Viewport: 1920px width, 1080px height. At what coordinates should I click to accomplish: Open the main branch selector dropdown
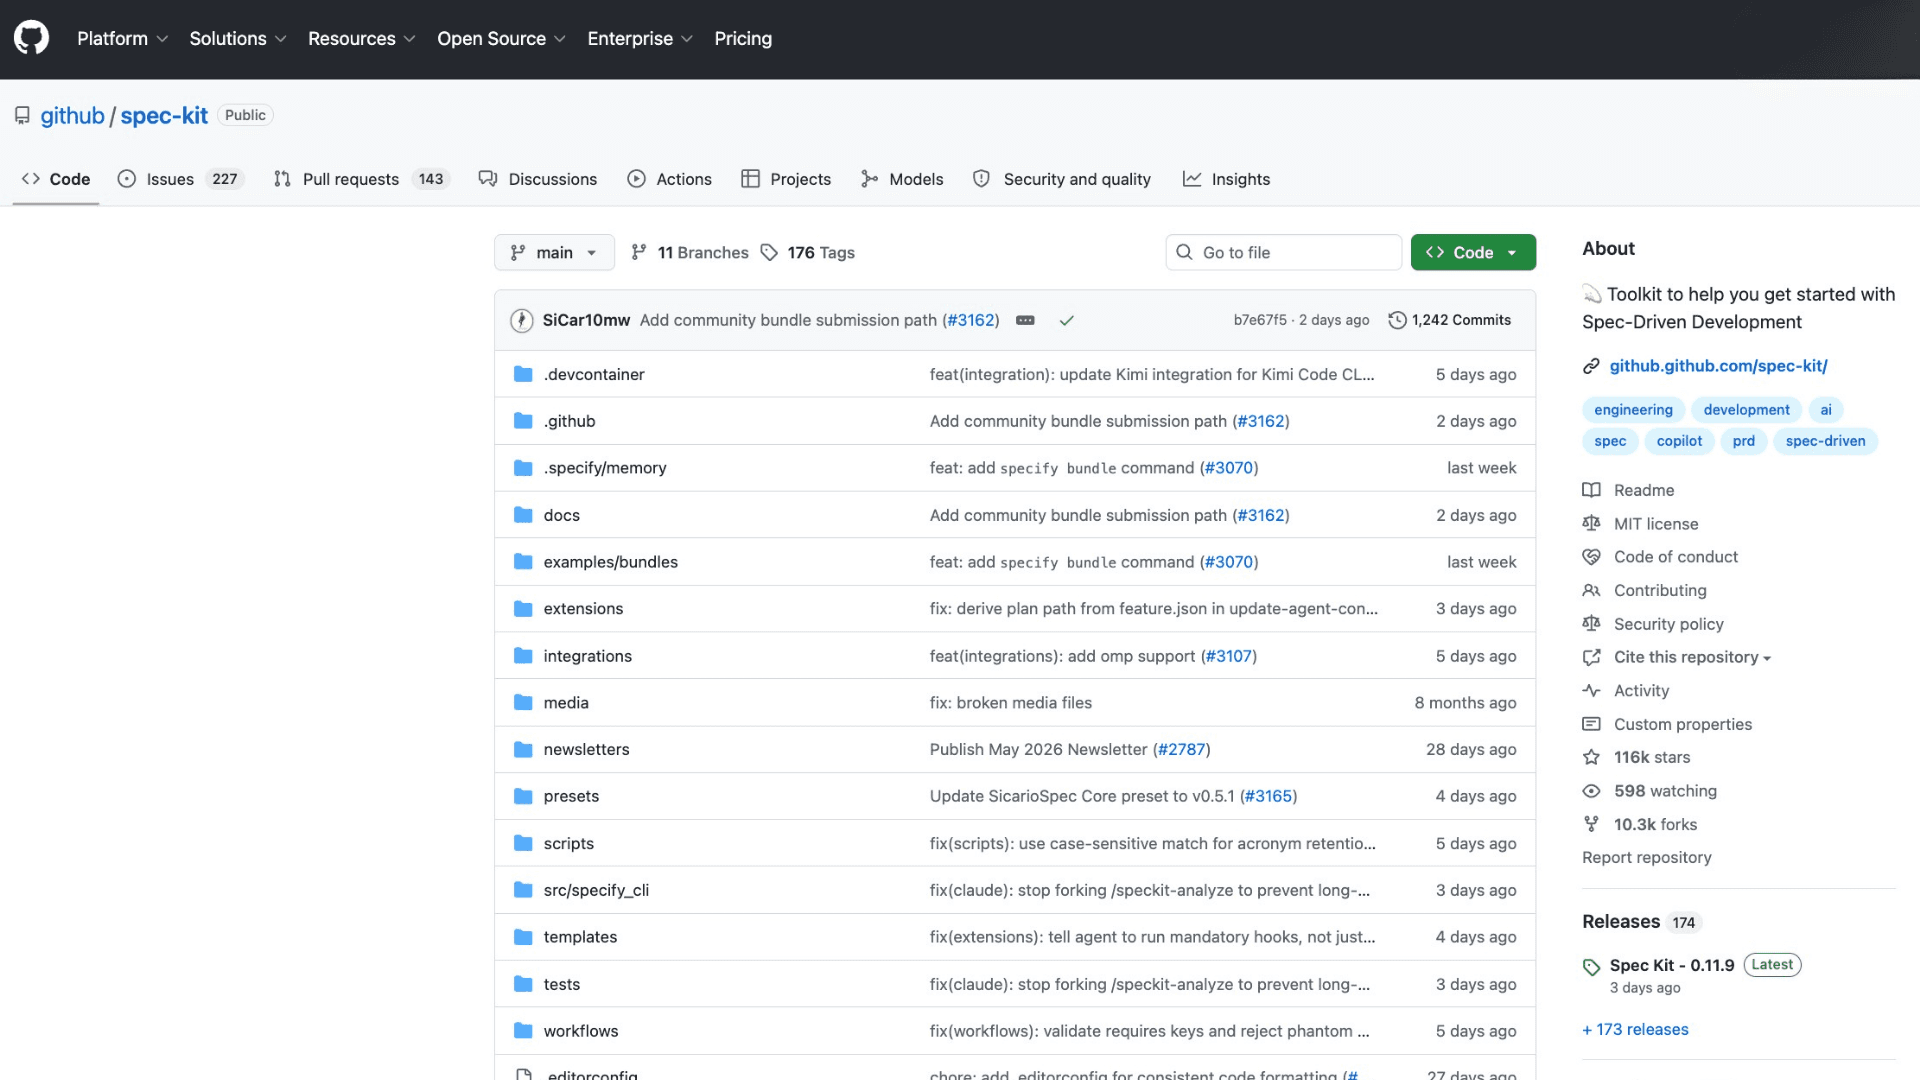click(554, 252)
